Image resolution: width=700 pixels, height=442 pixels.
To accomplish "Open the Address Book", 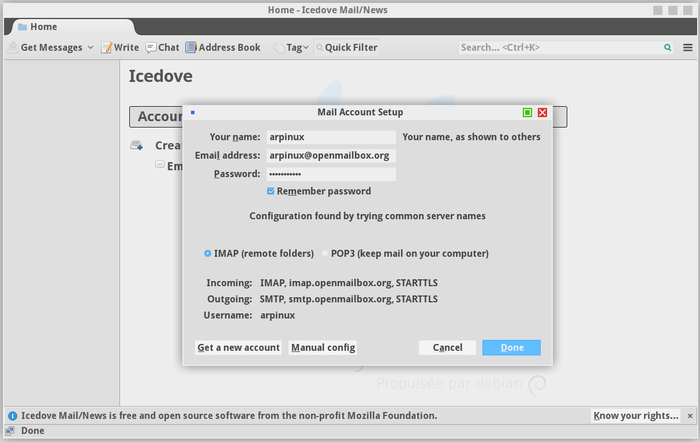I will tap(223, 47).
